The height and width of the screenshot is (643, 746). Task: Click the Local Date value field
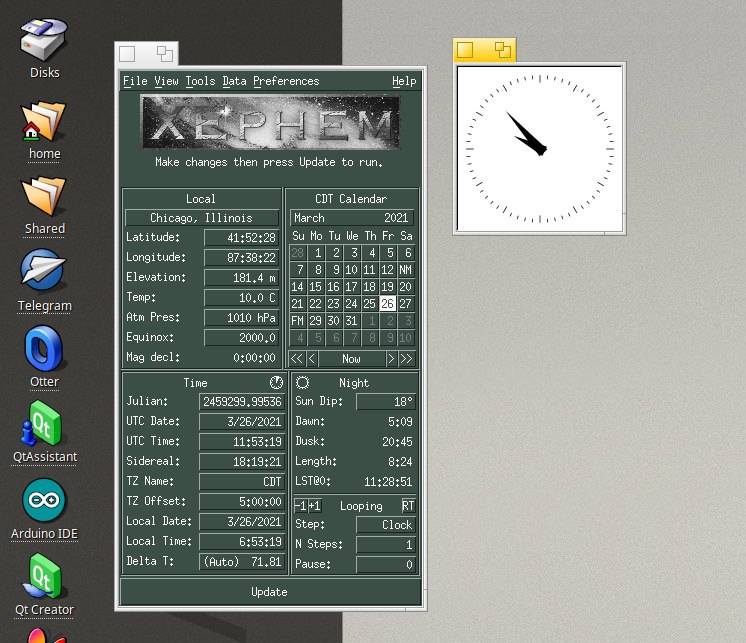coord(242,522)
